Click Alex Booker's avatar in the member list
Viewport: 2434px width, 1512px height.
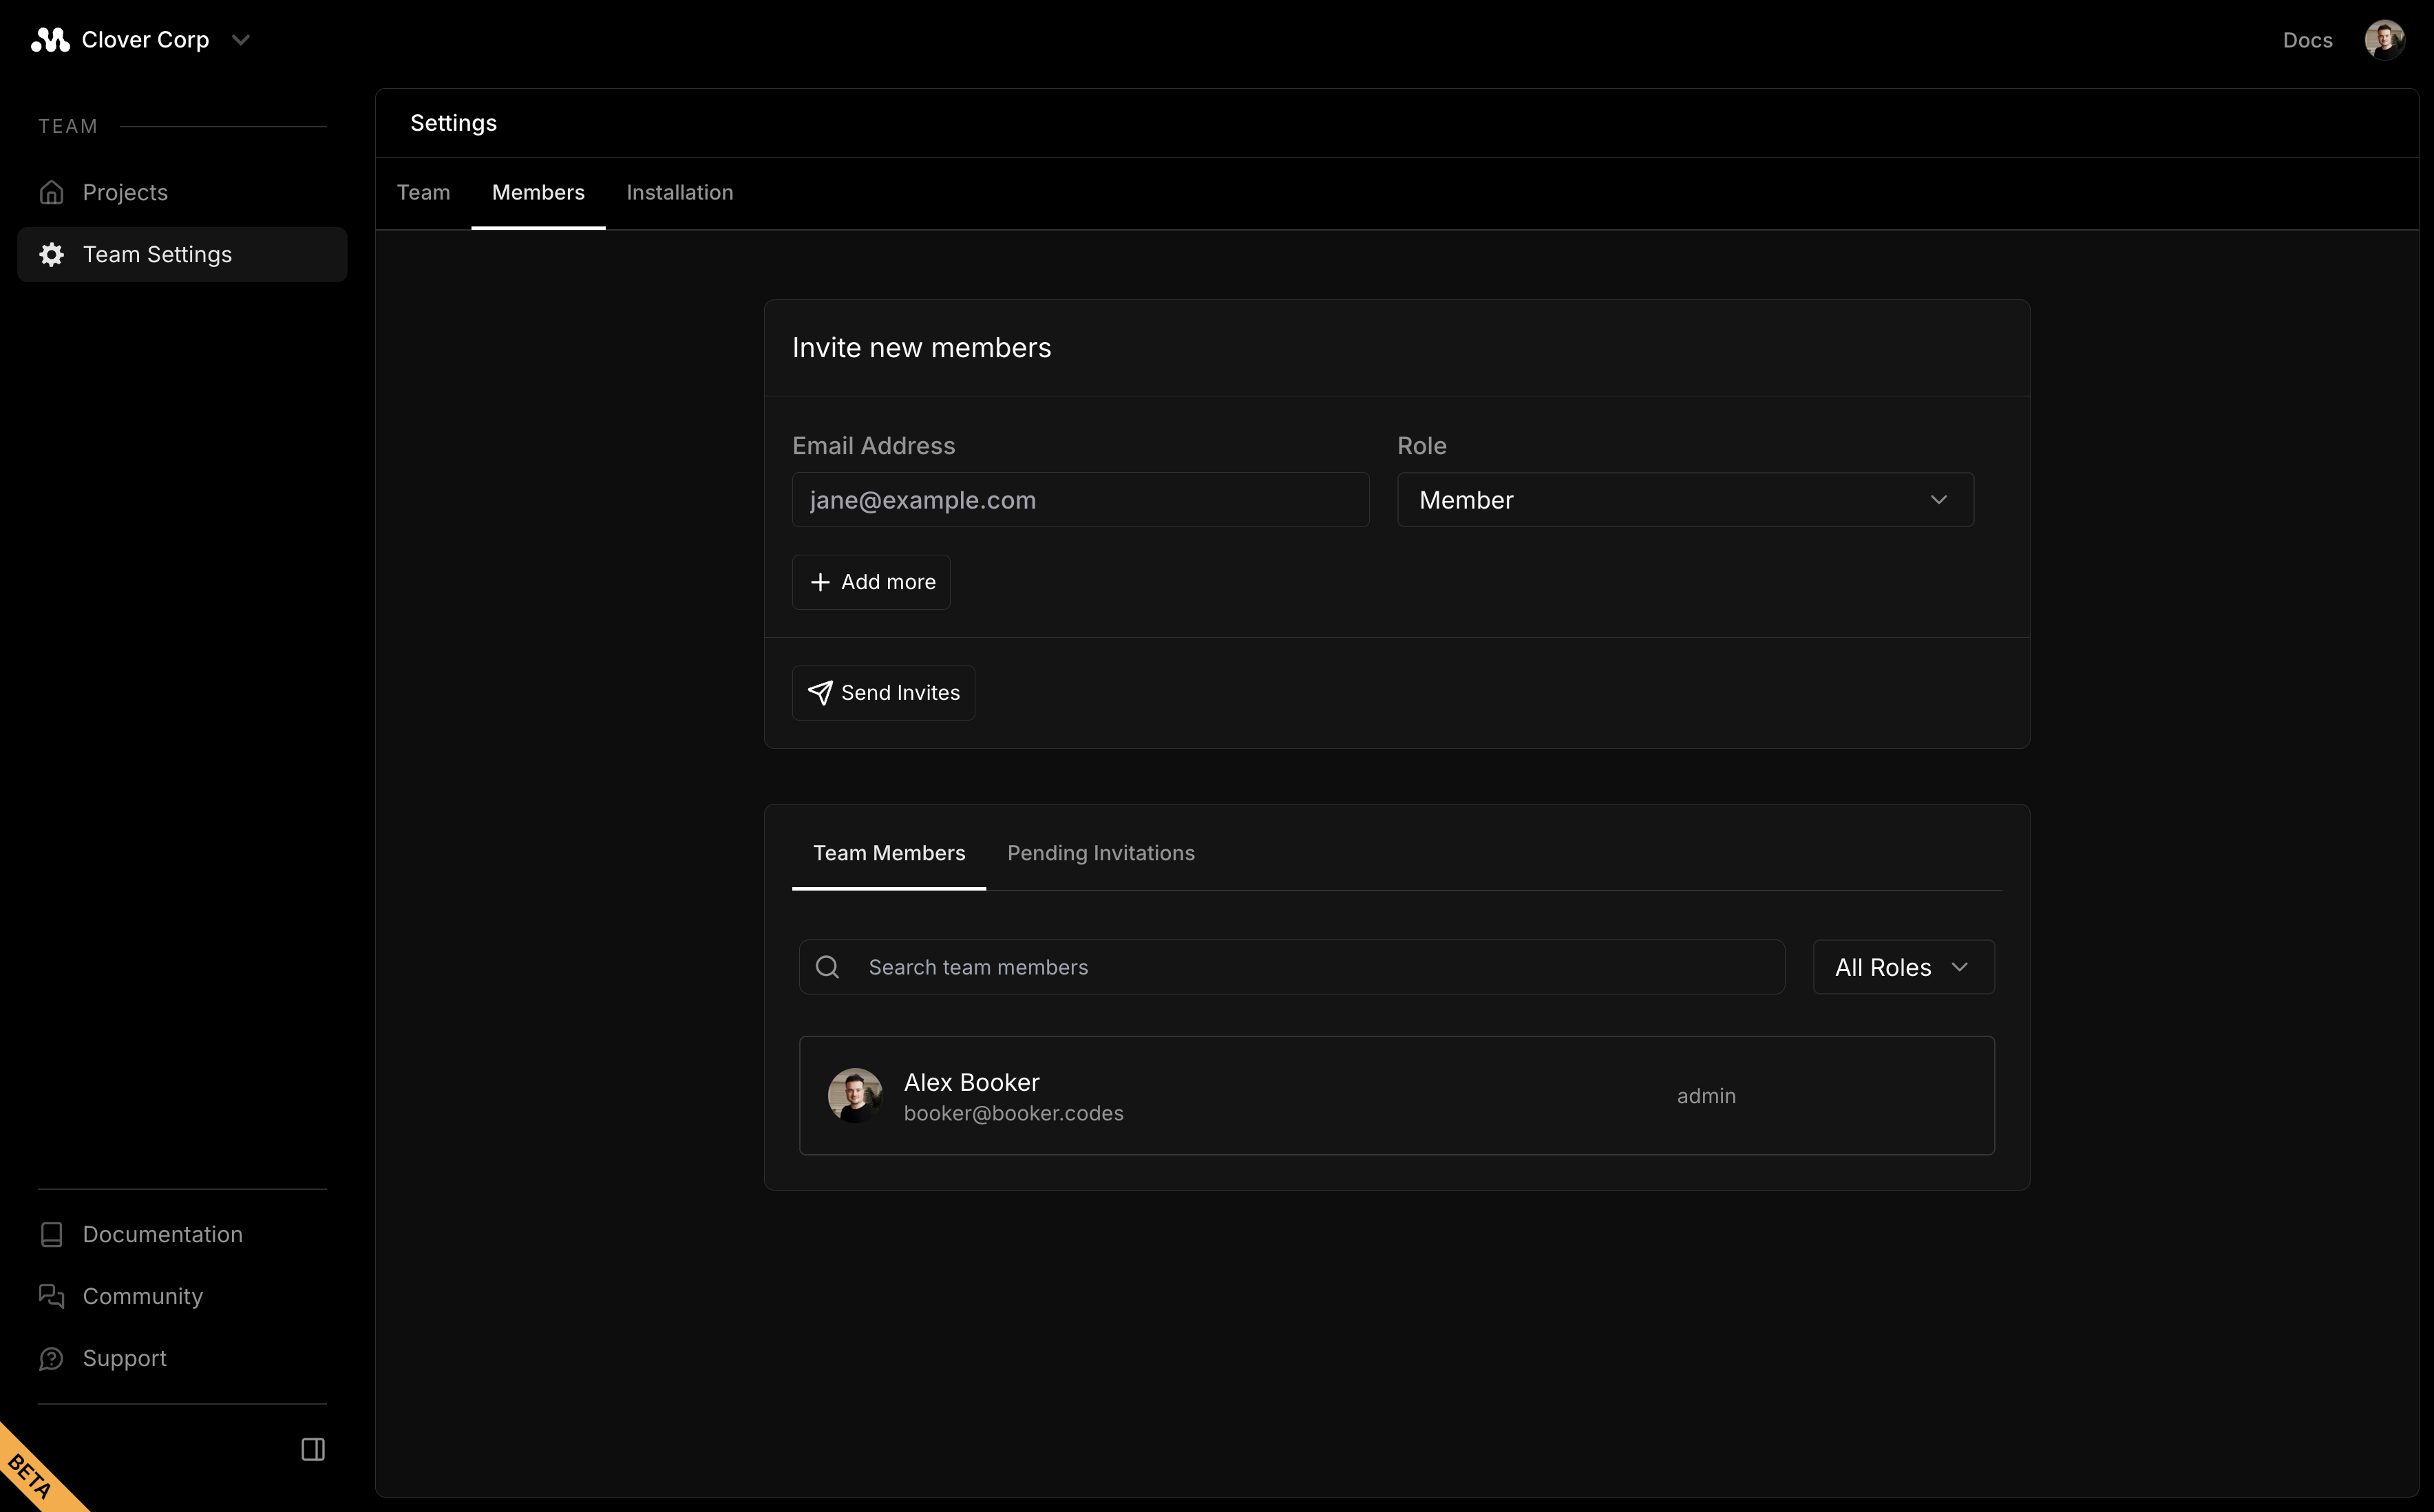pyautogui.click(x=855, y=1095)
